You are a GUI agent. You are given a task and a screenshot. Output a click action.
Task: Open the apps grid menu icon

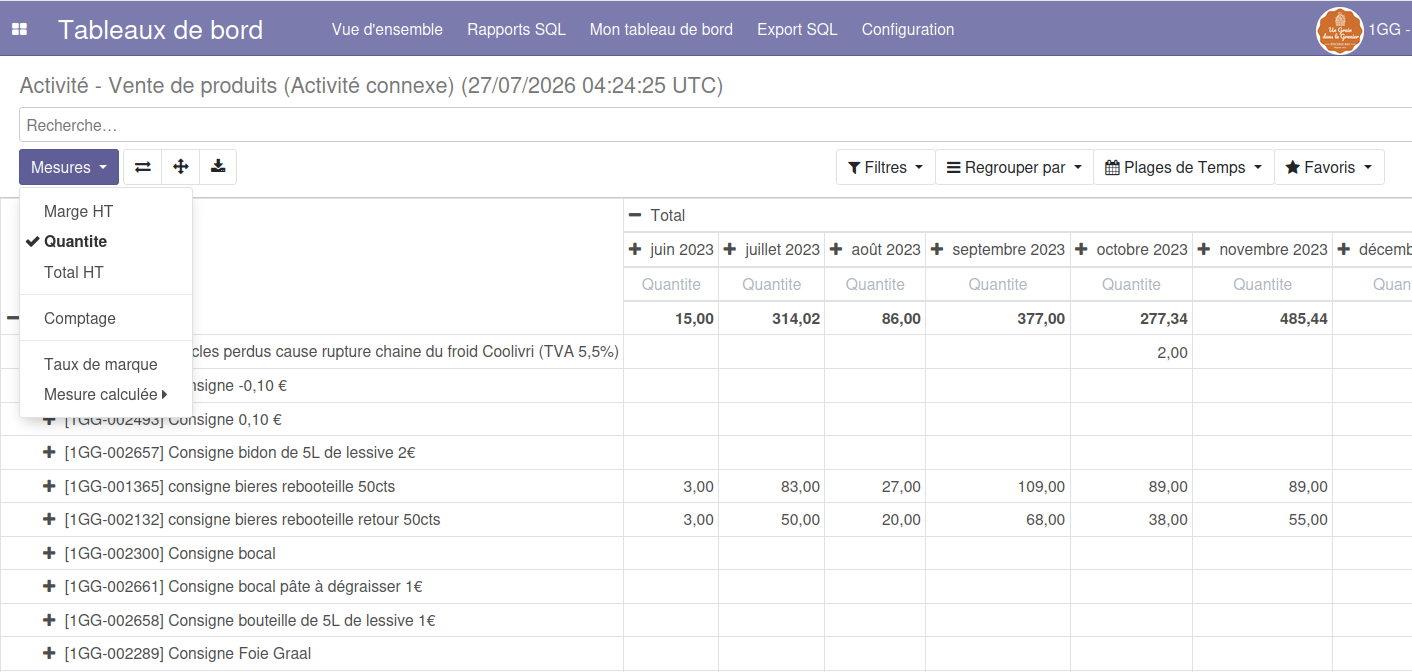[19, 29]
